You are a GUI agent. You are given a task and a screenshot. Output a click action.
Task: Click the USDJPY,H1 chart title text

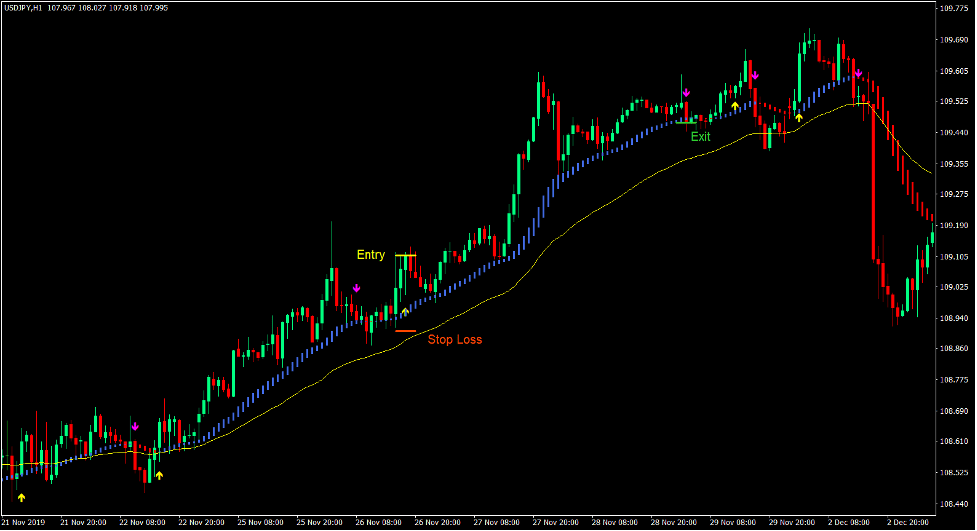23,8
